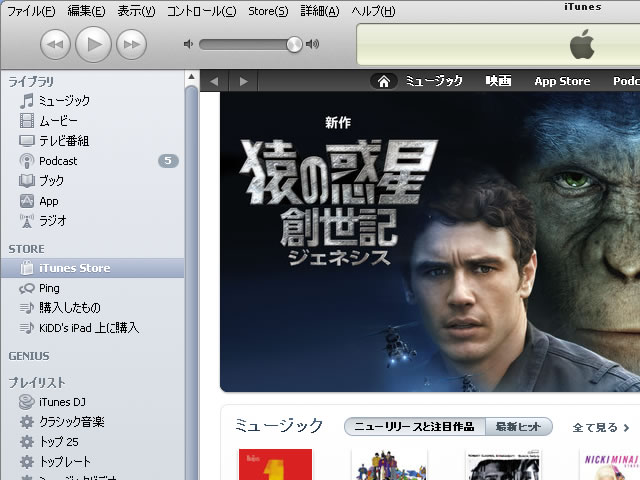640x480 pixels.
Task: Click the ブック book icon
Action: [x=27, y=181]
